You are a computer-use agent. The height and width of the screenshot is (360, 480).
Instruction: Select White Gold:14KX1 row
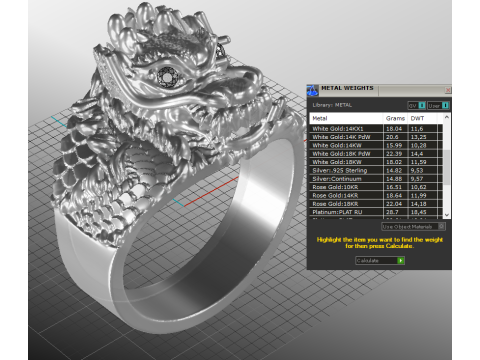[376, 129]
